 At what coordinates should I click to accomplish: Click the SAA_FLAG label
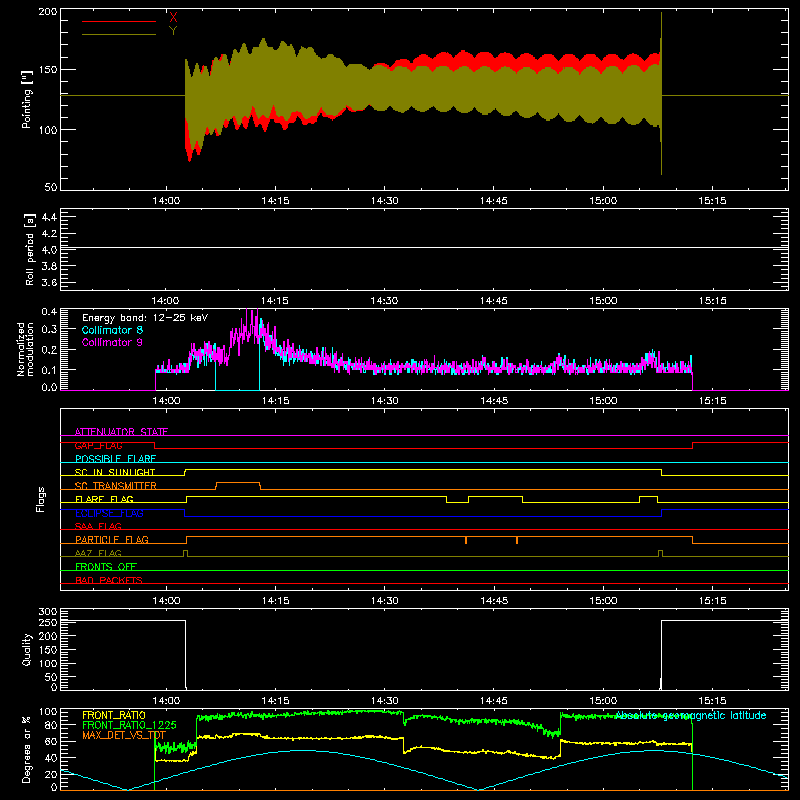98,526
